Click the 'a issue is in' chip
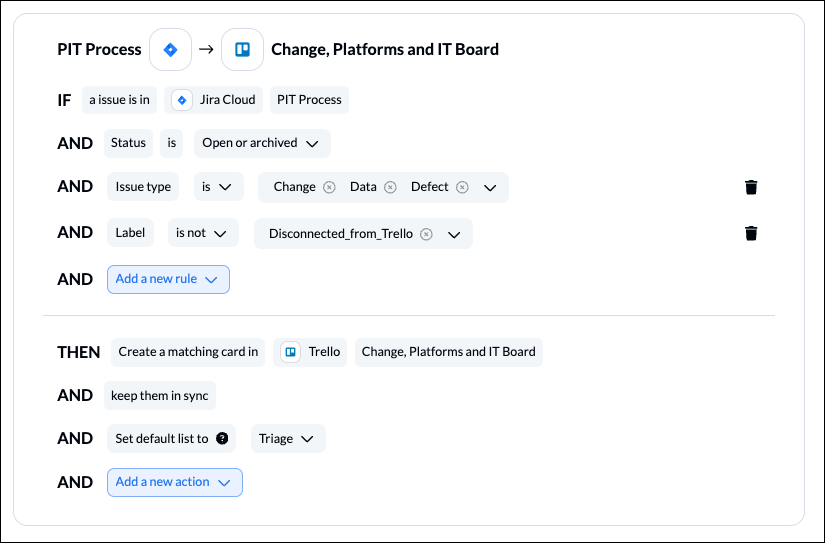The height and width of the screenshot is (543, 825). (119, 100)
